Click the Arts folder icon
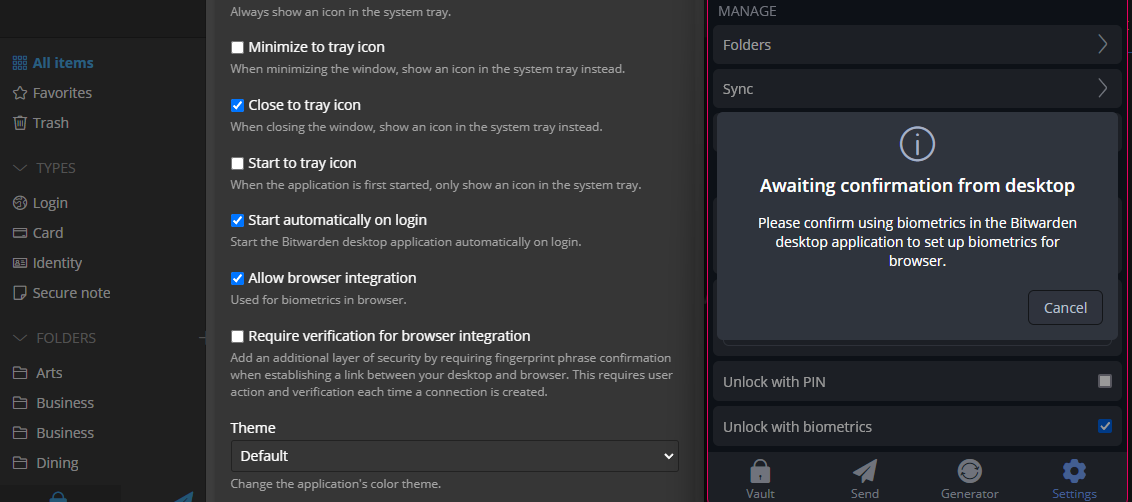 point(20,373)
